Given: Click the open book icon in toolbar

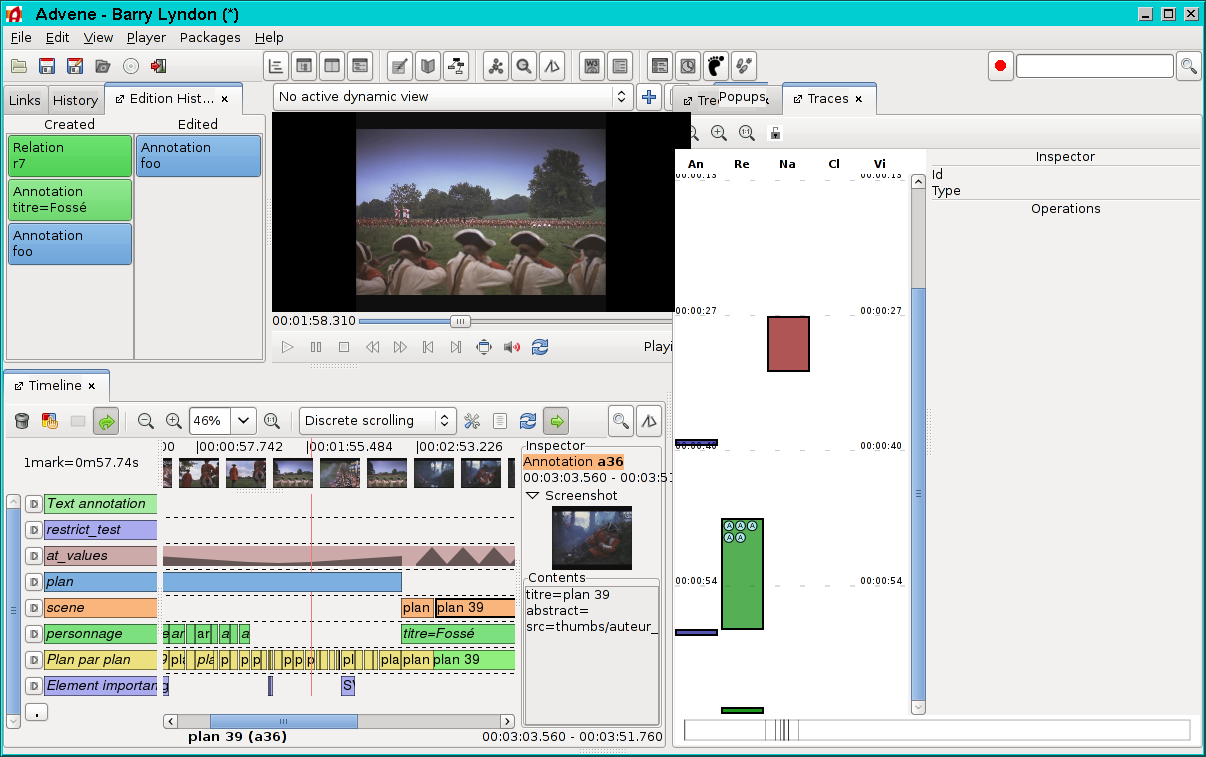Looking at the screenshot, I should (x=427, y=66).
